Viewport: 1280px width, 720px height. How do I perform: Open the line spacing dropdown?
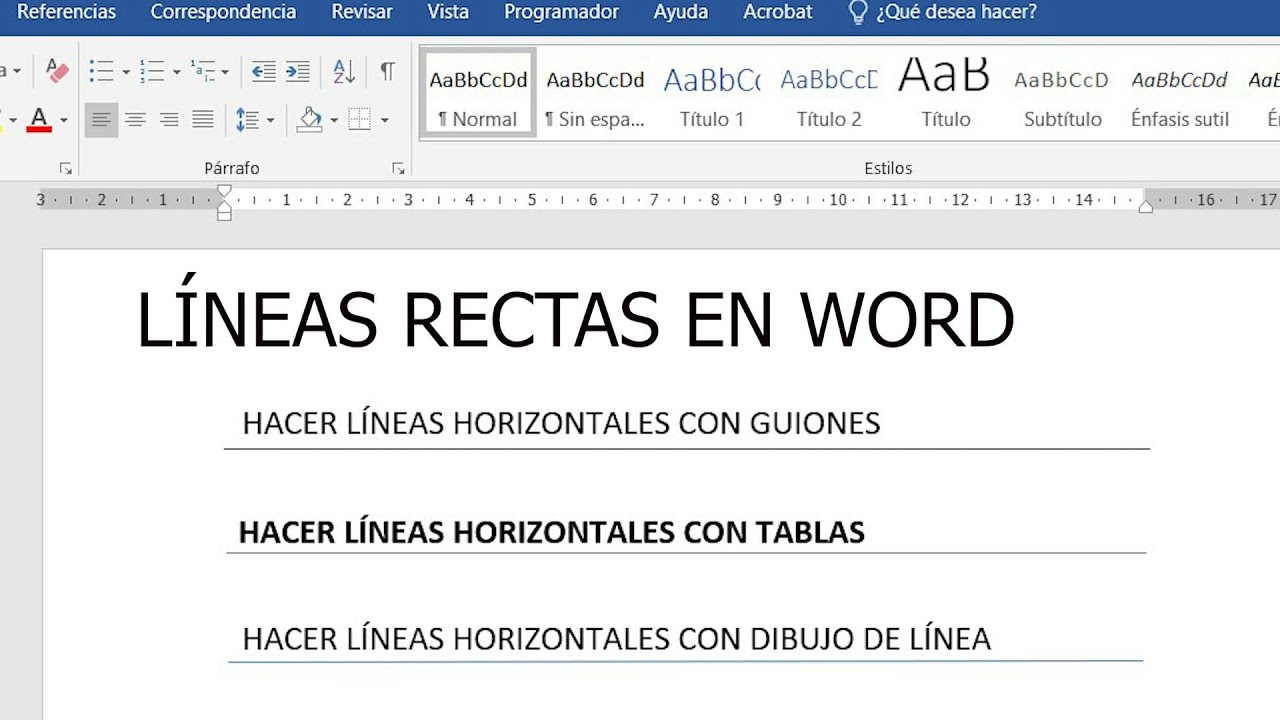click(x=254, y=120)
